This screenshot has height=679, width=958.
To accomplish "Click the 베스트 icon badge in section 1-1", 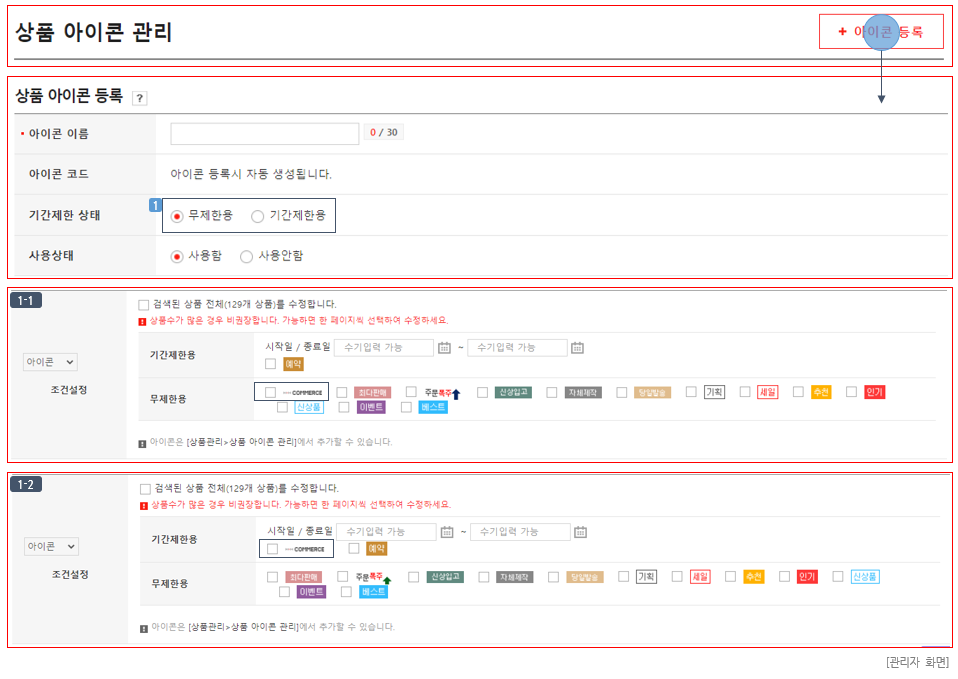I will tap(434, 407).
